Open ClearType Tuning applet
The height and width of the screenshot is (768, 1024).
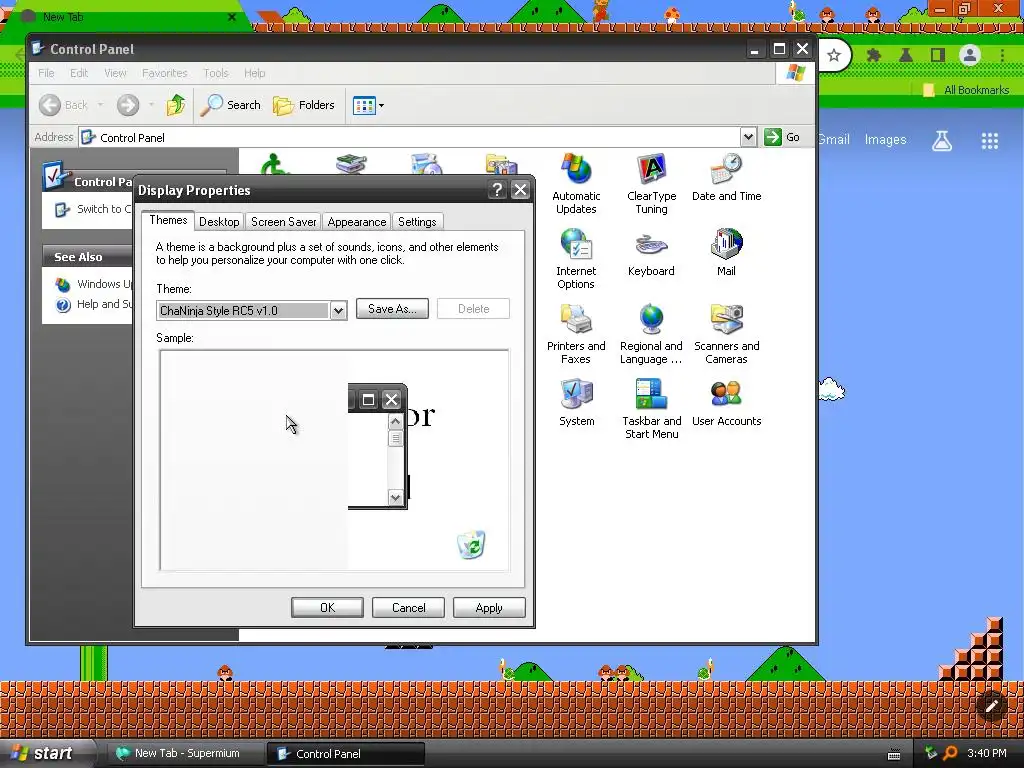pos(651,184)
